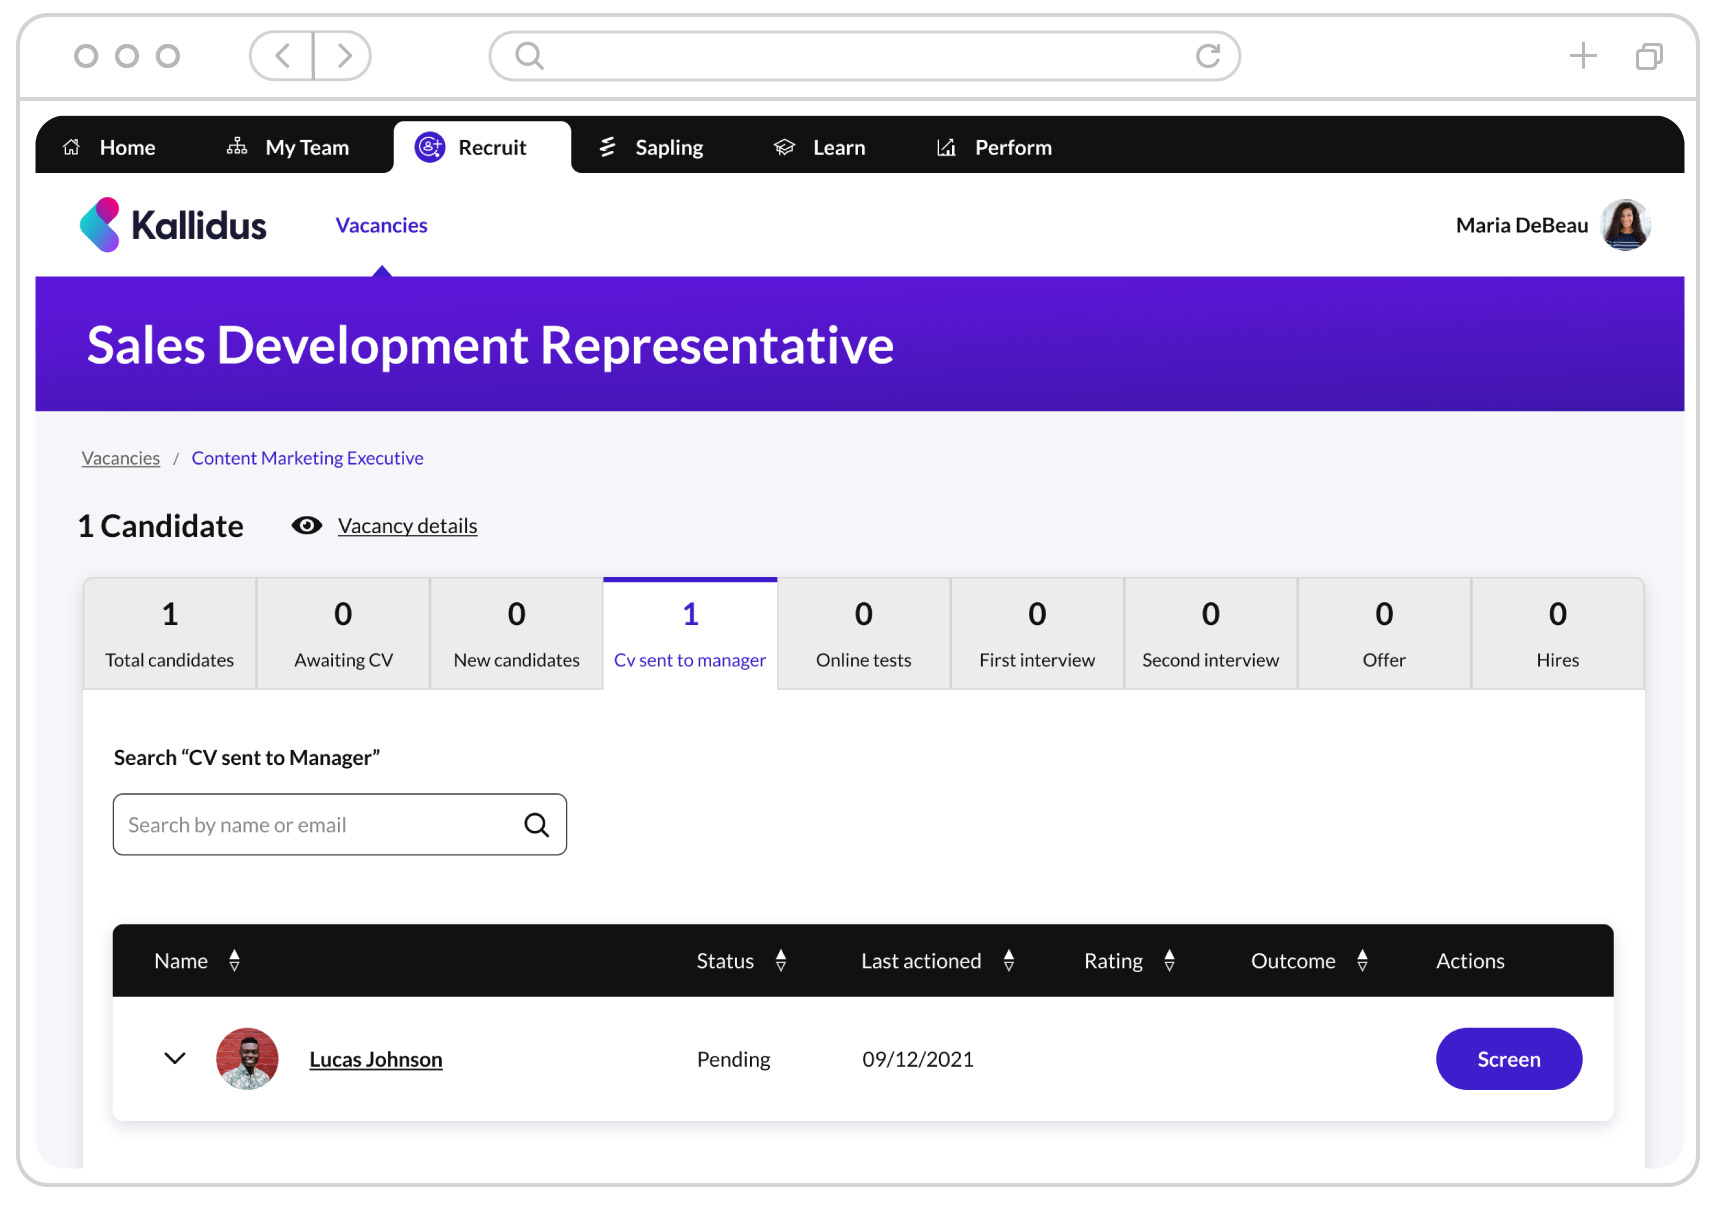Show all tabs overview icon
Image resolution: width=1712 pixels, height=1207 pixels.
[x=1649, y=56]
